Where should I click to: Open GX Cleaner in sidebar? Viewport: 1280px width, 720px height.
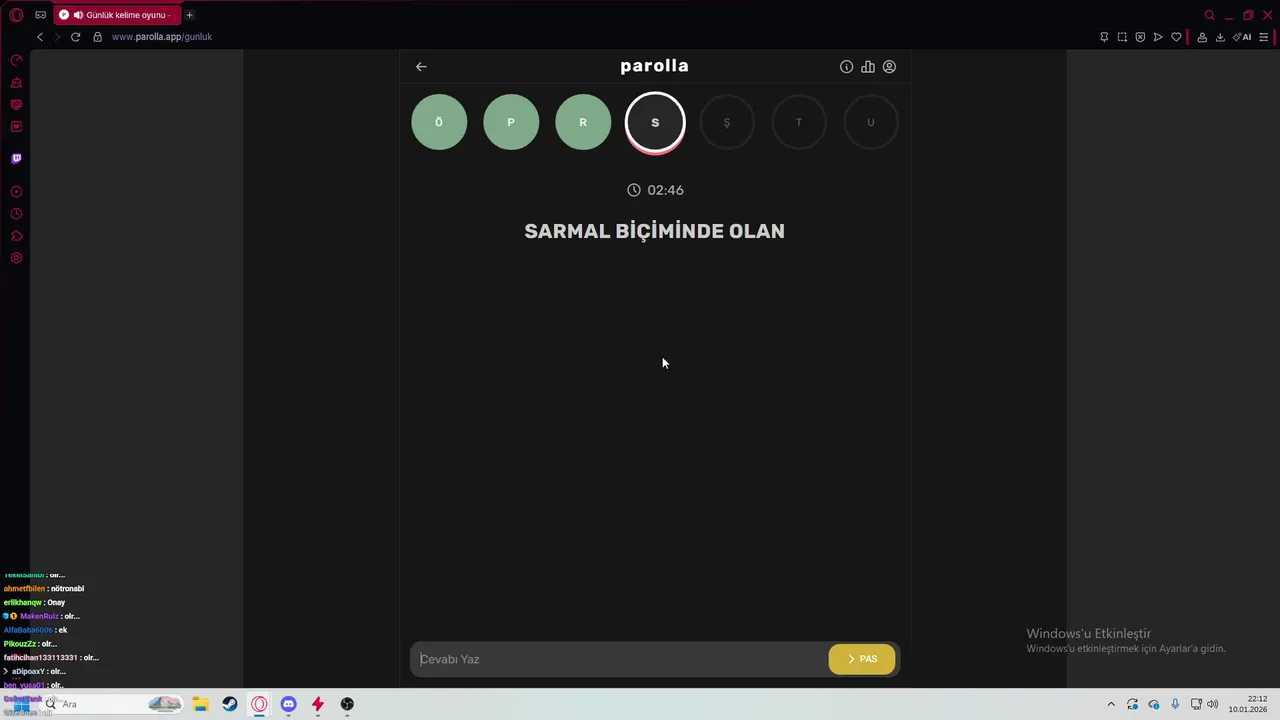tap(16, 83)
